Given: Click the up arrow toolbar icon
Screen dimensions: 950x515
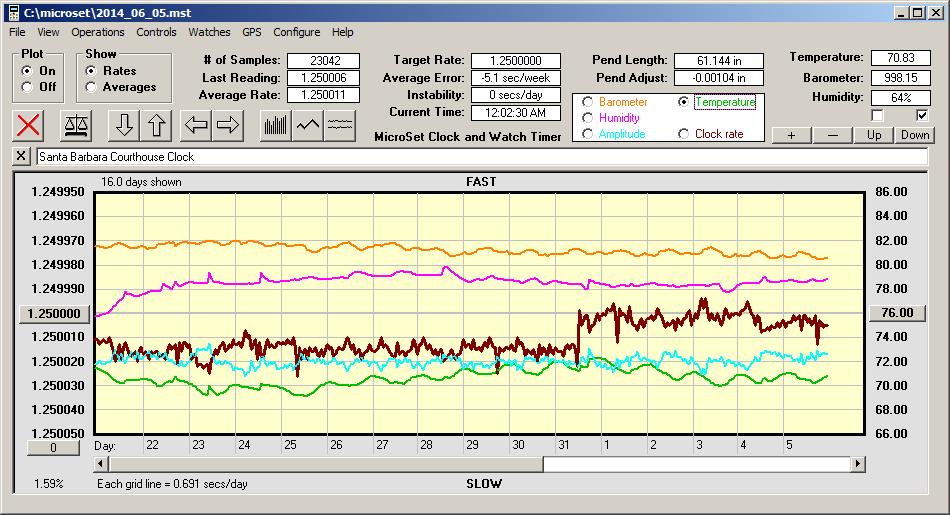Looking at the screenshot, I should (156, 125).
